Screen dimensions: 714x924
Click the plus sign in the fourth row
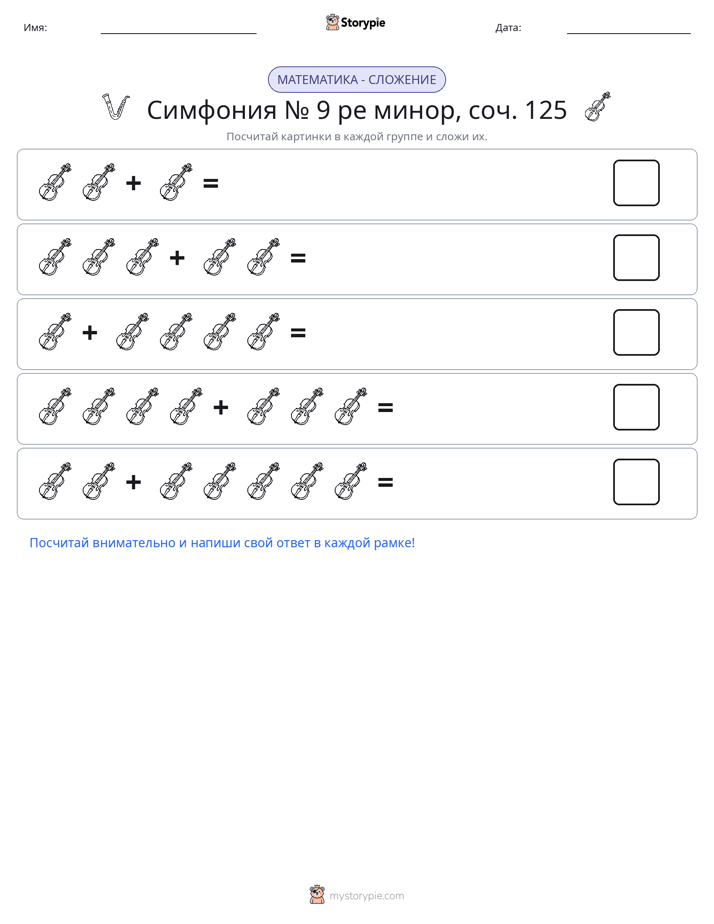[x=221, y=407]
